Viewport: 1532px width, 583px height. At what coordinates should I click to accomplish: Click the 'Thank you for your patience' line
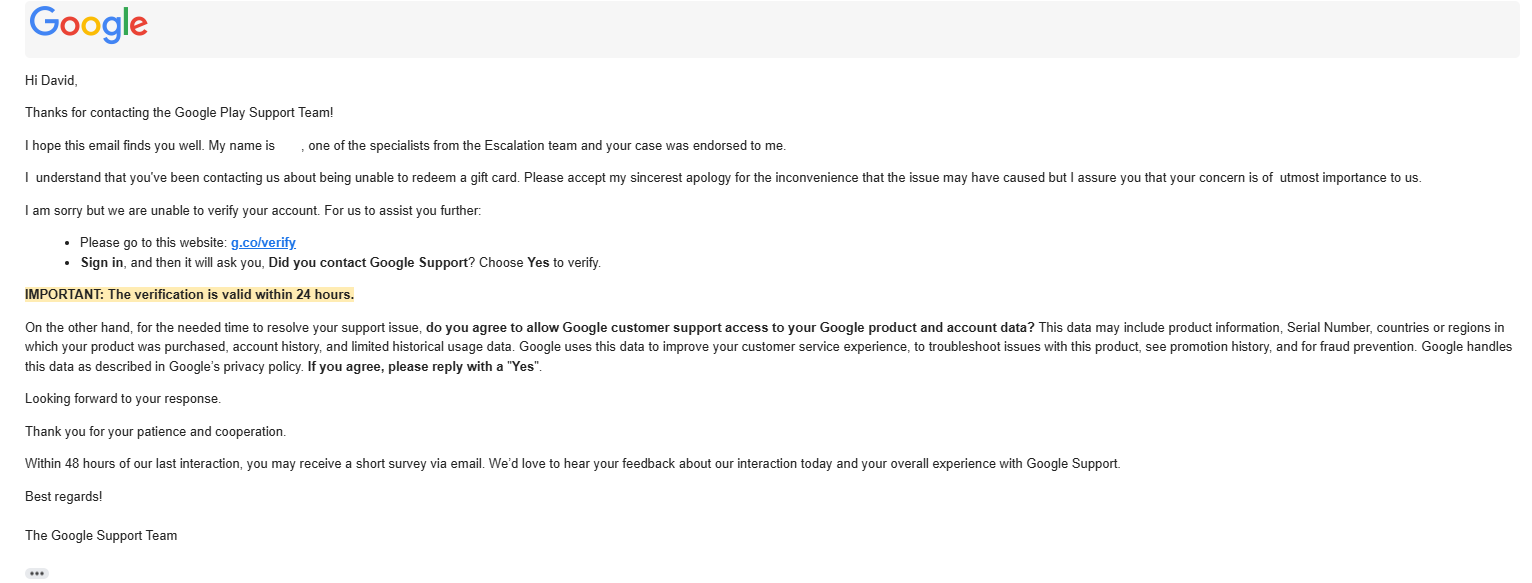(155, 431)
